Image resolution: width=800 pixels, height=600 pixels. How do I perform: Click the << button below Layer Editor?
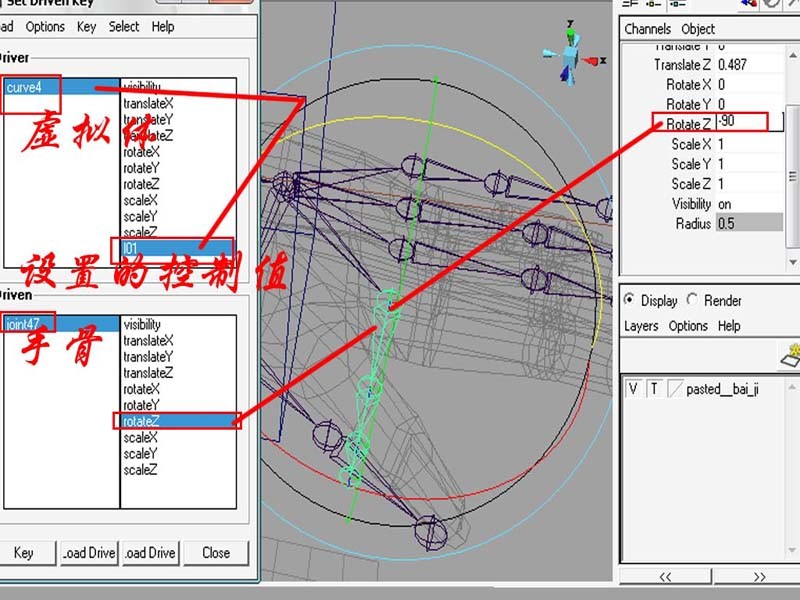coord(665,577)
